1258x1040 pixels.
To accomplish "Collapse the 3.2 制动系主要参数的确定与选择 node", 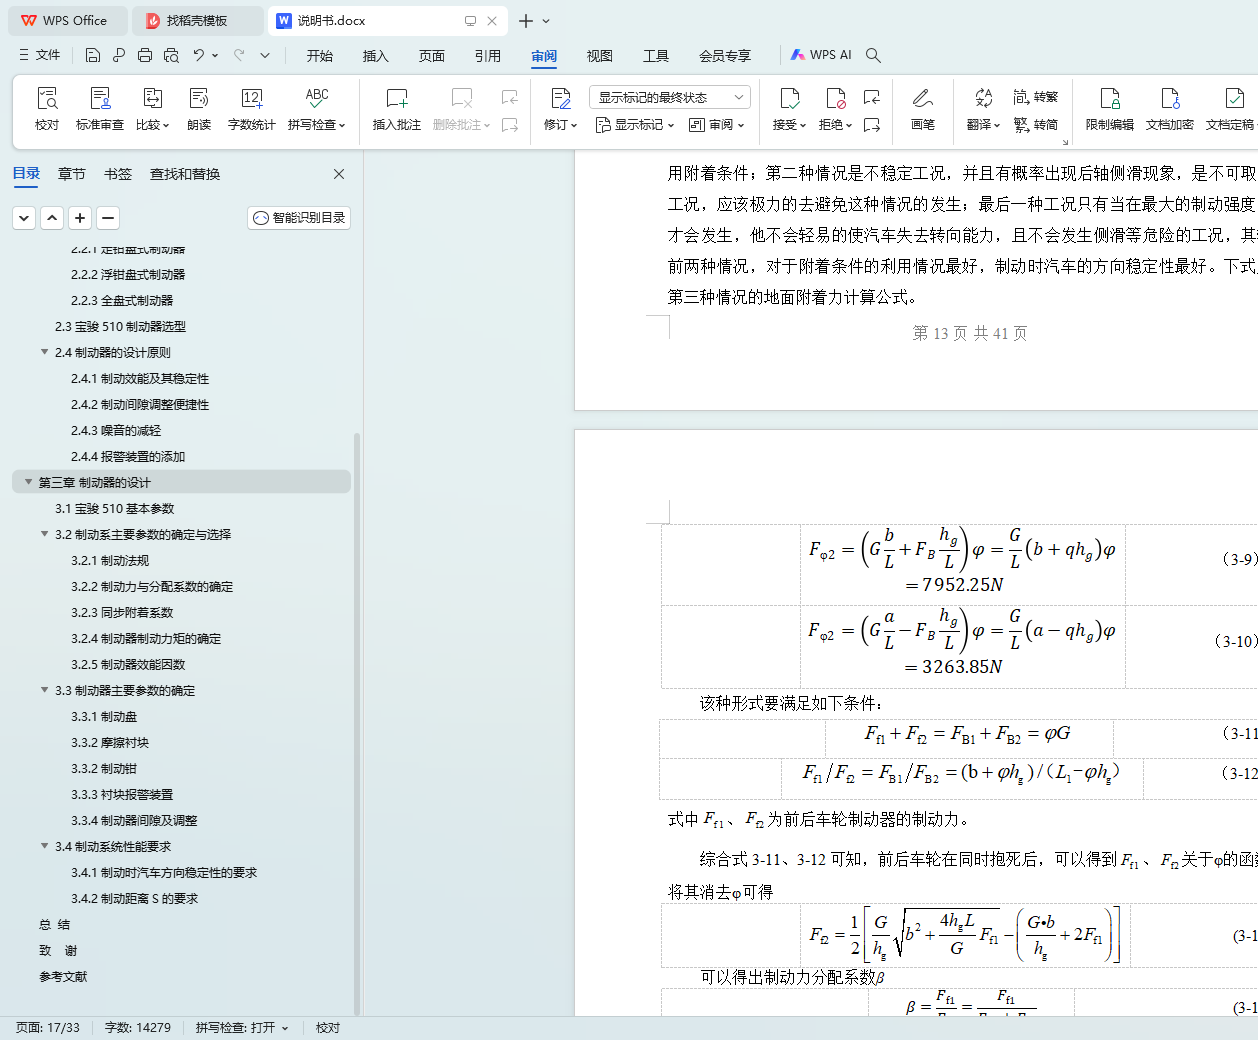I will 44,534.
